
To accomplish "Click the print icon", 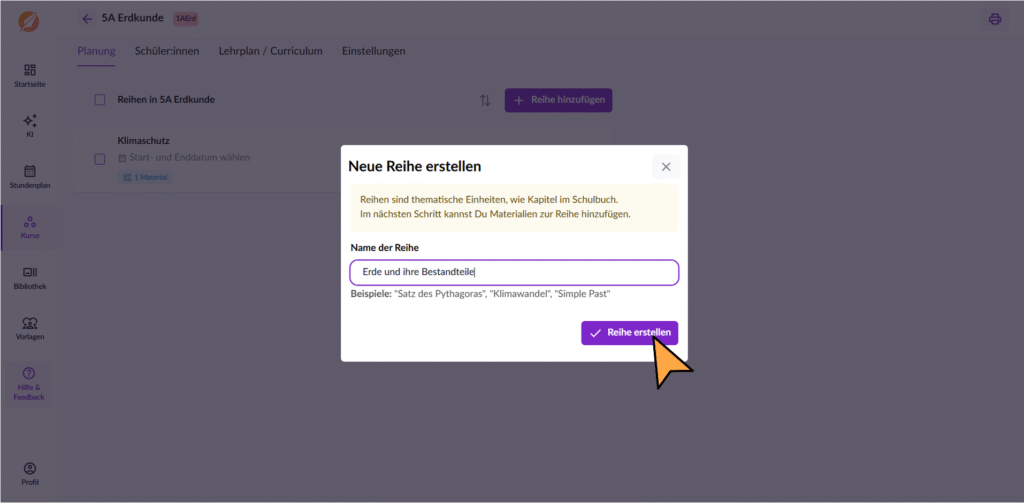I will pyautogui.click(x=994, y=19).
